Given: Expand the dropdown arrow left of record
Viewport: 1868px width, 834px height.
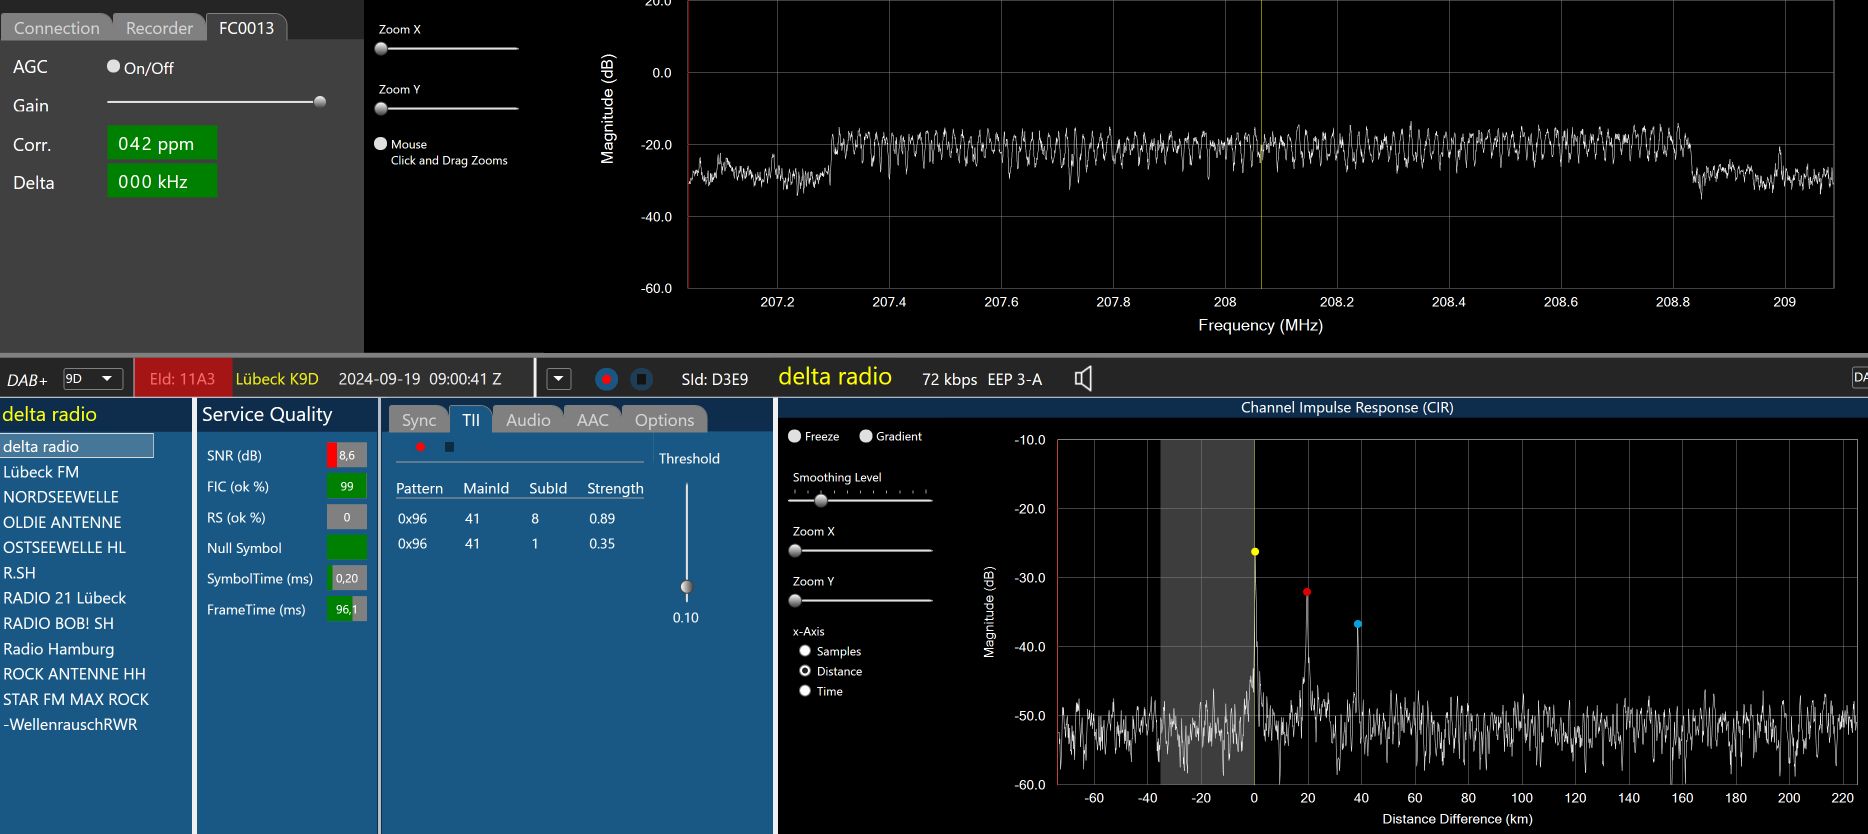Looking at the screenshot, I should pyautogui.click(x=559, y=379).
